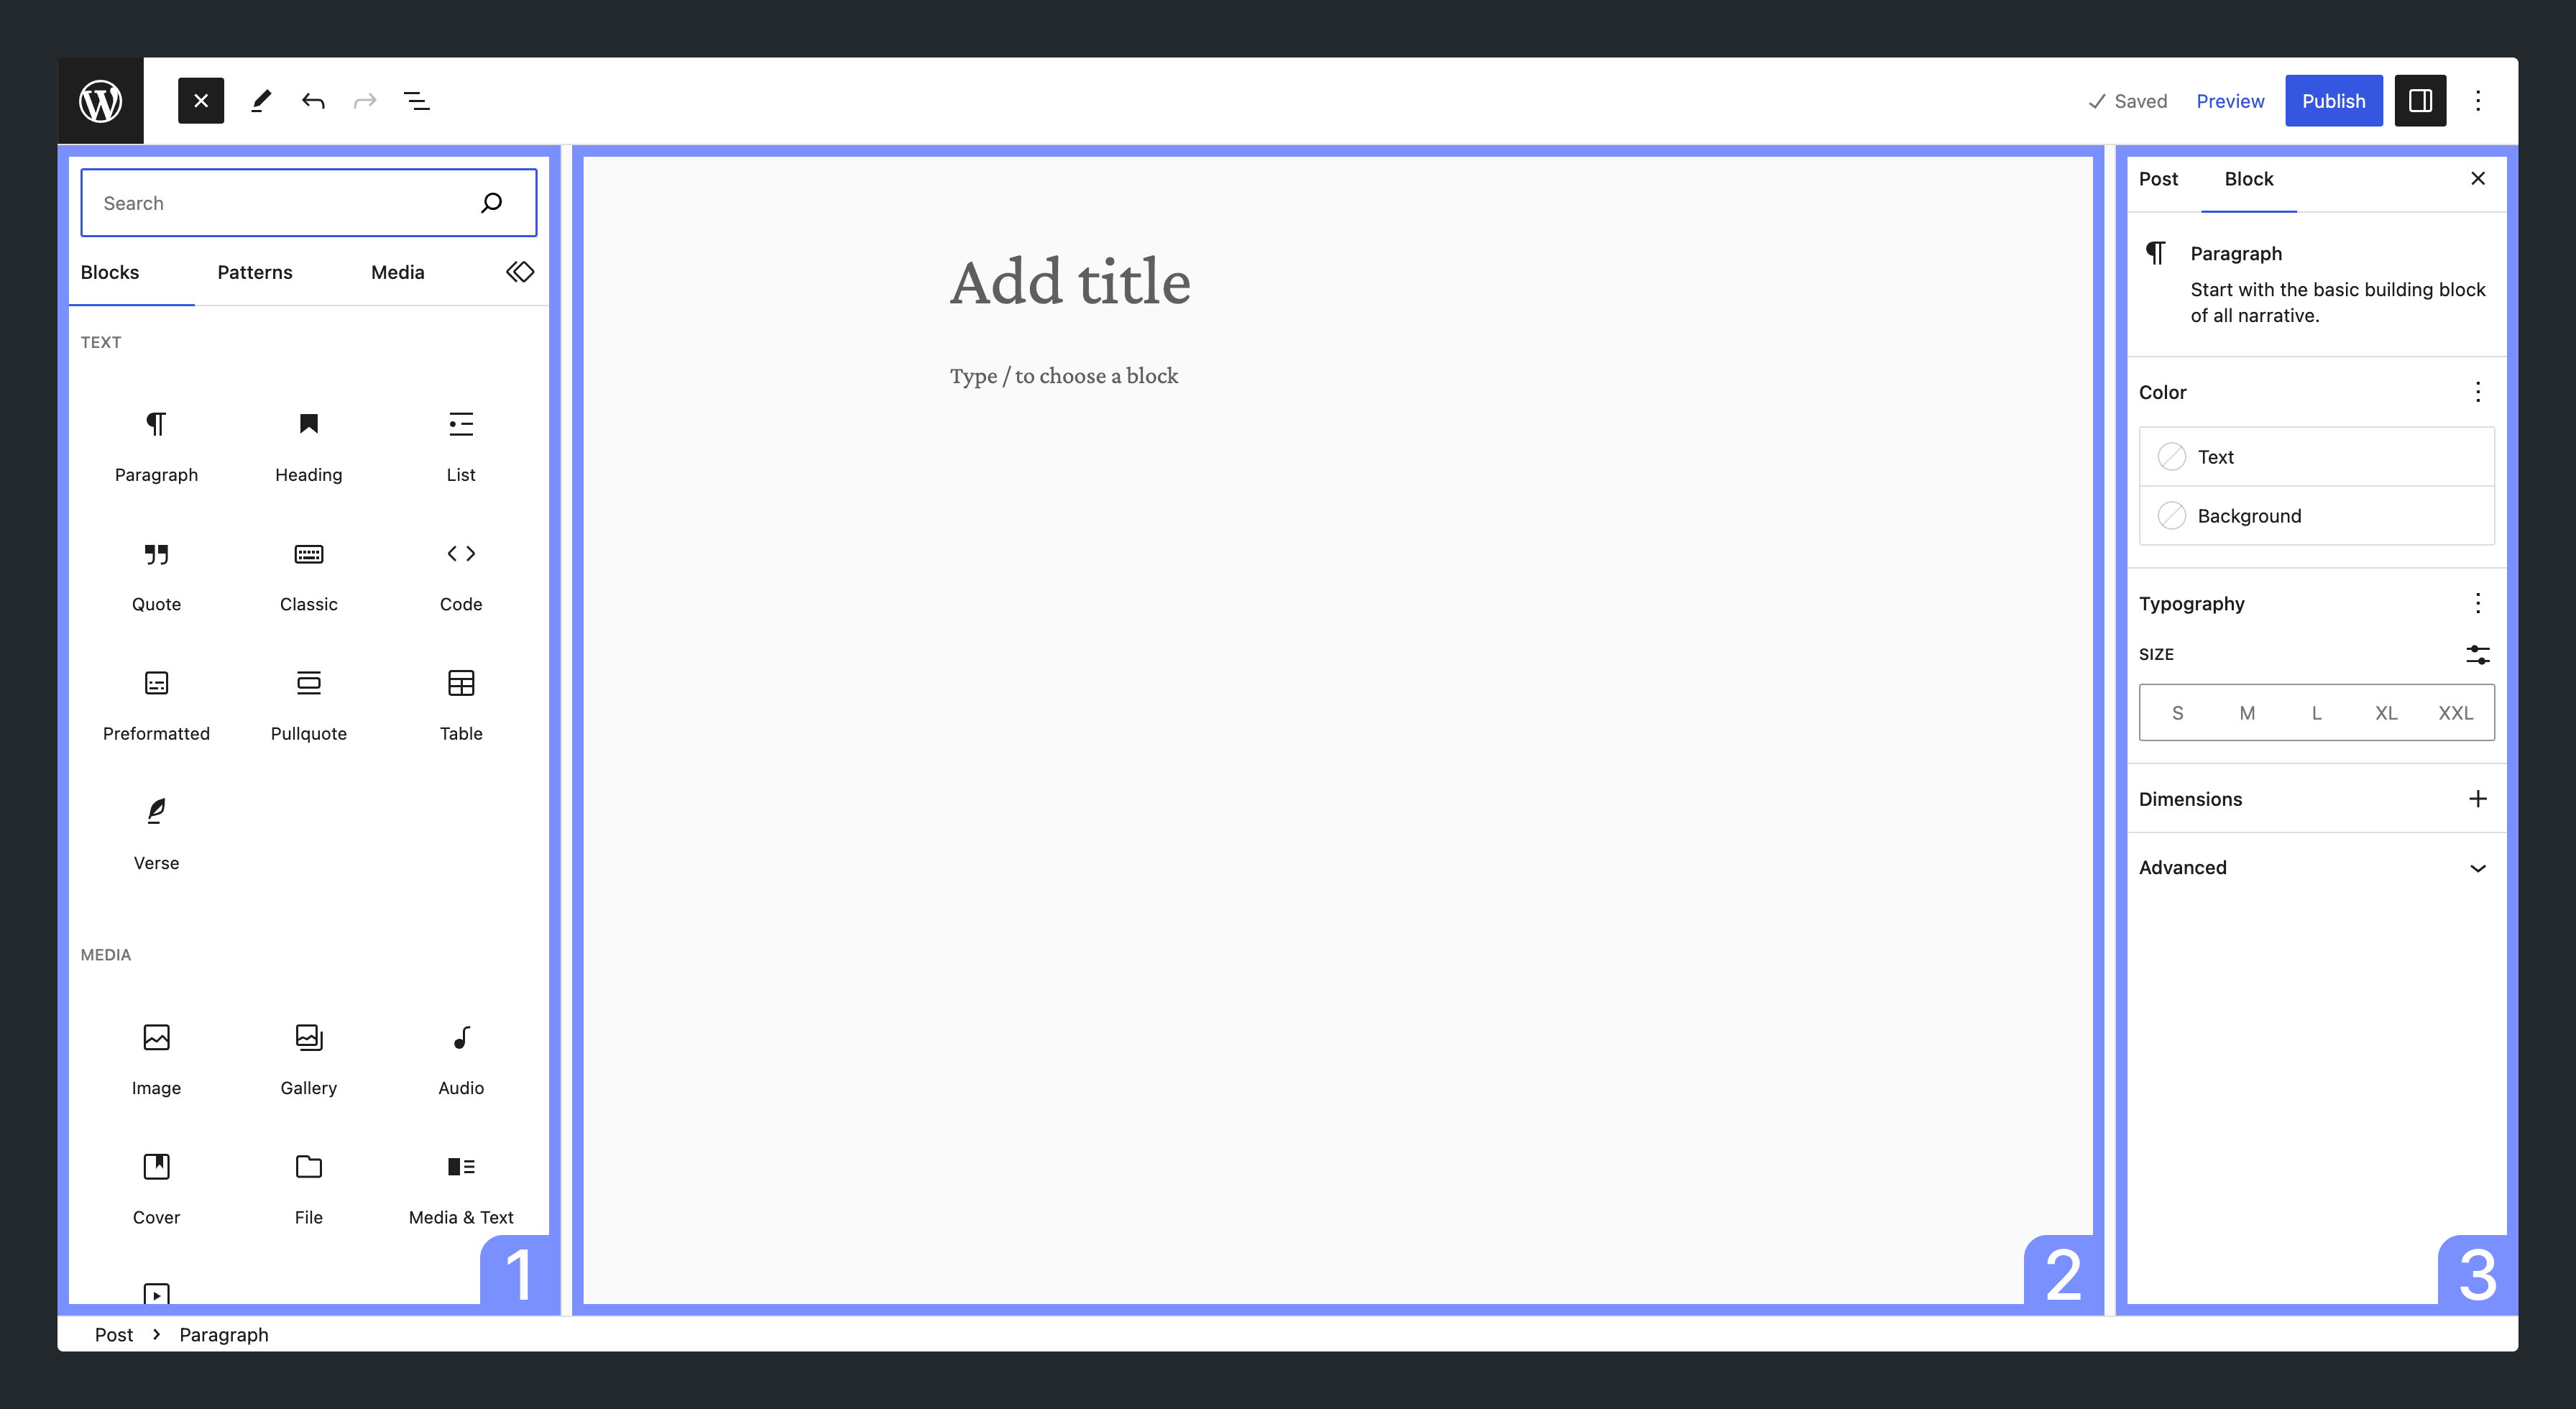Expand the Typography options menu
The height and width of the screenshot is (1409, 2576).
click(2479, 602)
